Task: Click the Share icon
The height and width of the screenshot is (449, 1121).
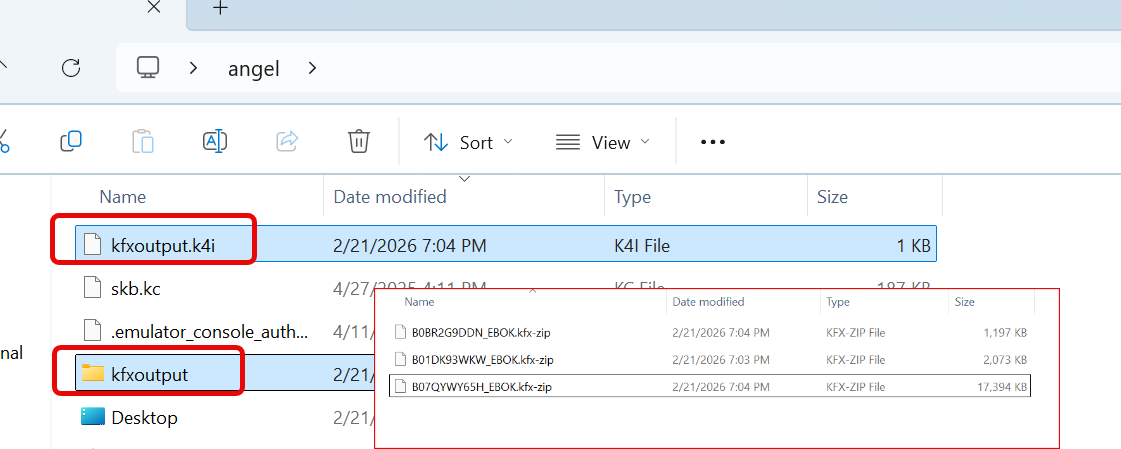Action: 287,142
